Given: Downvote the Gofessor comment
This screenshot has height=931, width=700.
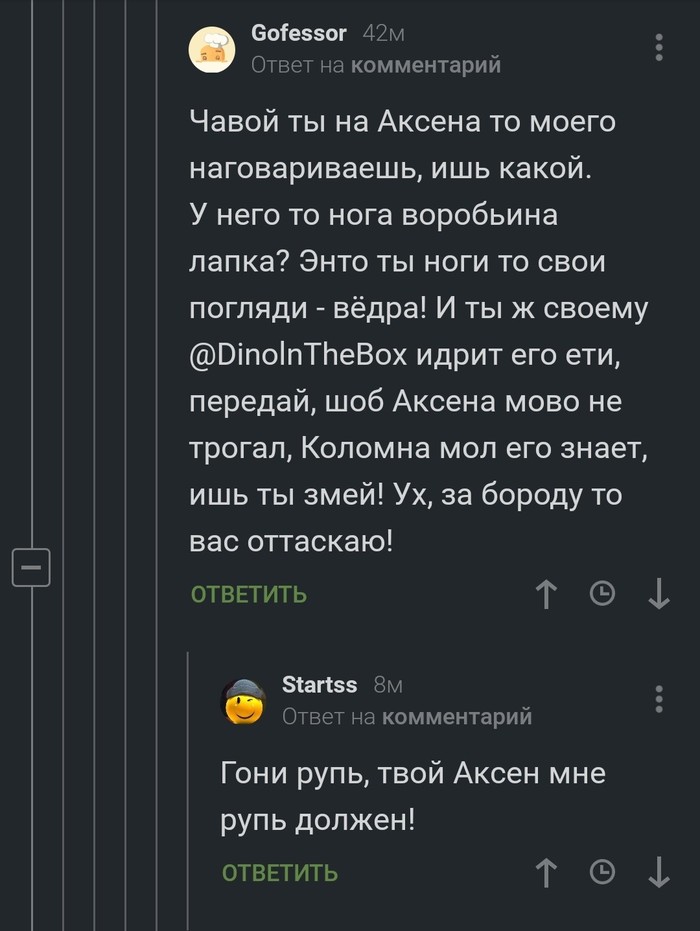Looking at the screenshot, I should tap(659, 595).
